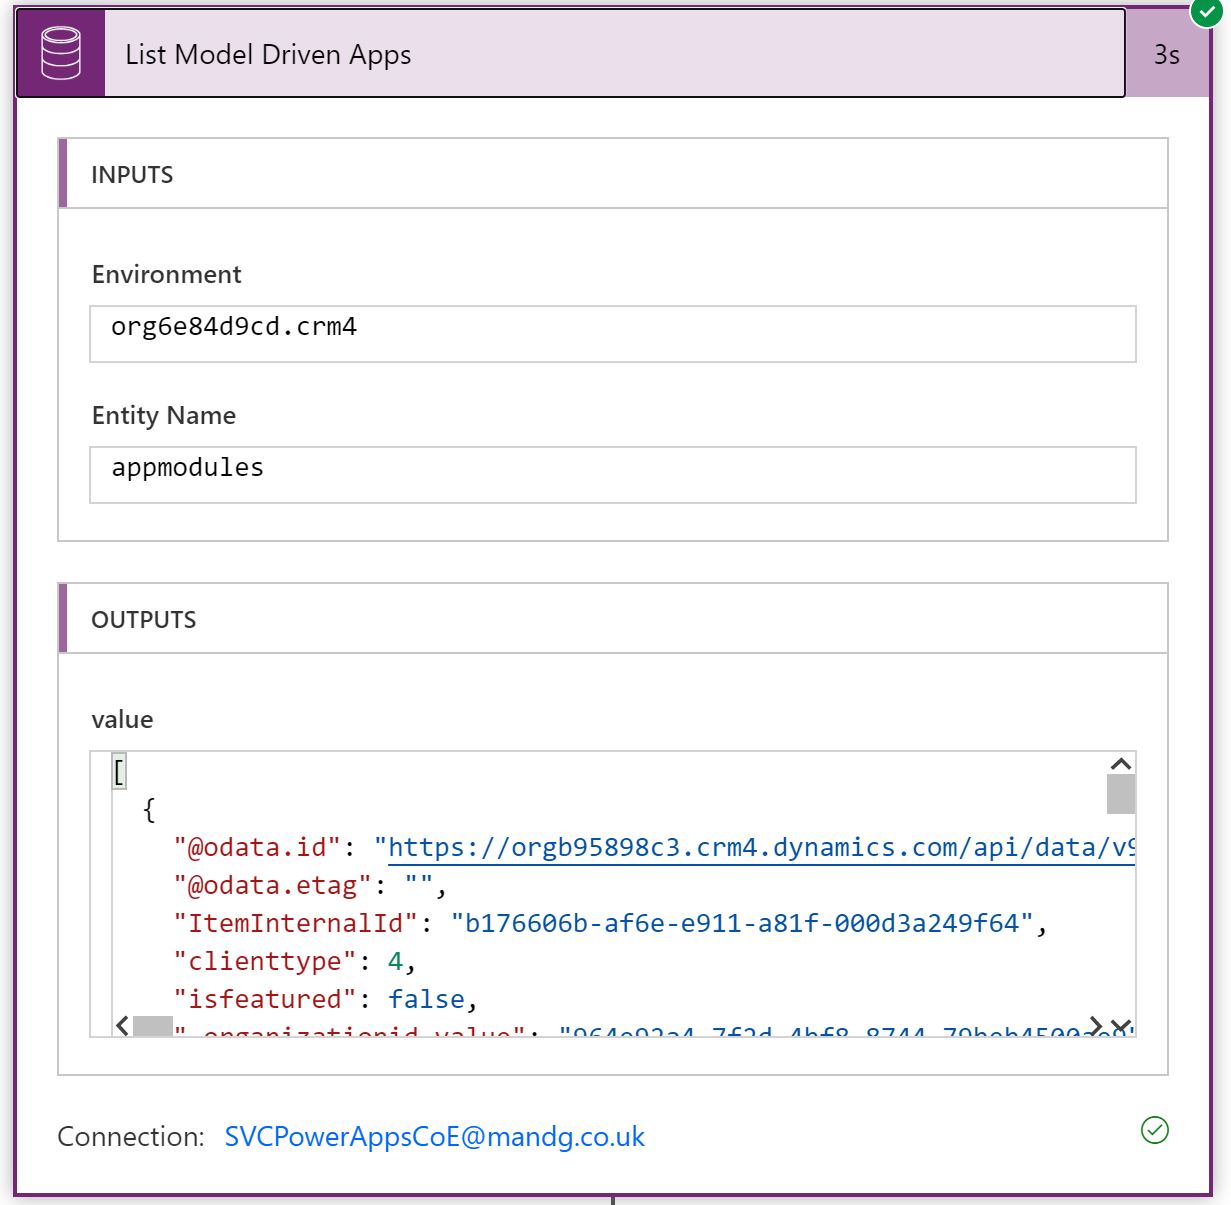Collapse the OUTPUTS section
The height and width of the screenshot is (1205, 1231).
point(144,619)
